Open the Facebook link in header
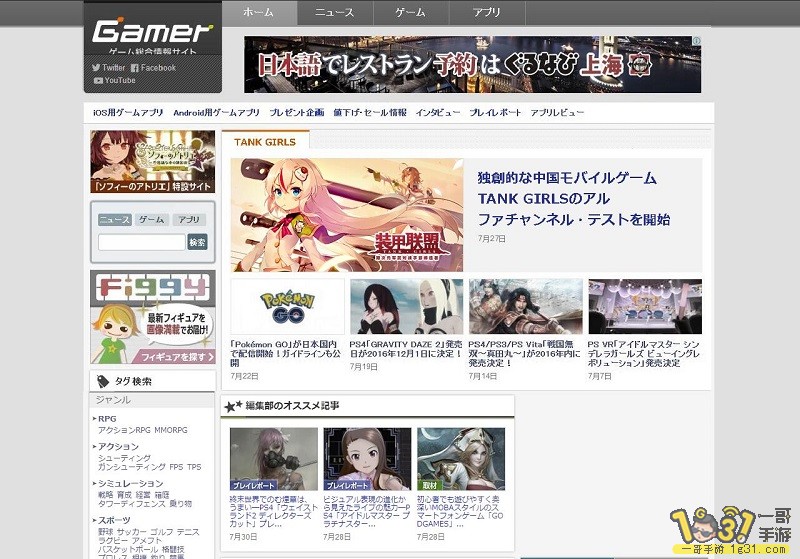This screenshot has width=800, height=559. [x=153, y=67]
